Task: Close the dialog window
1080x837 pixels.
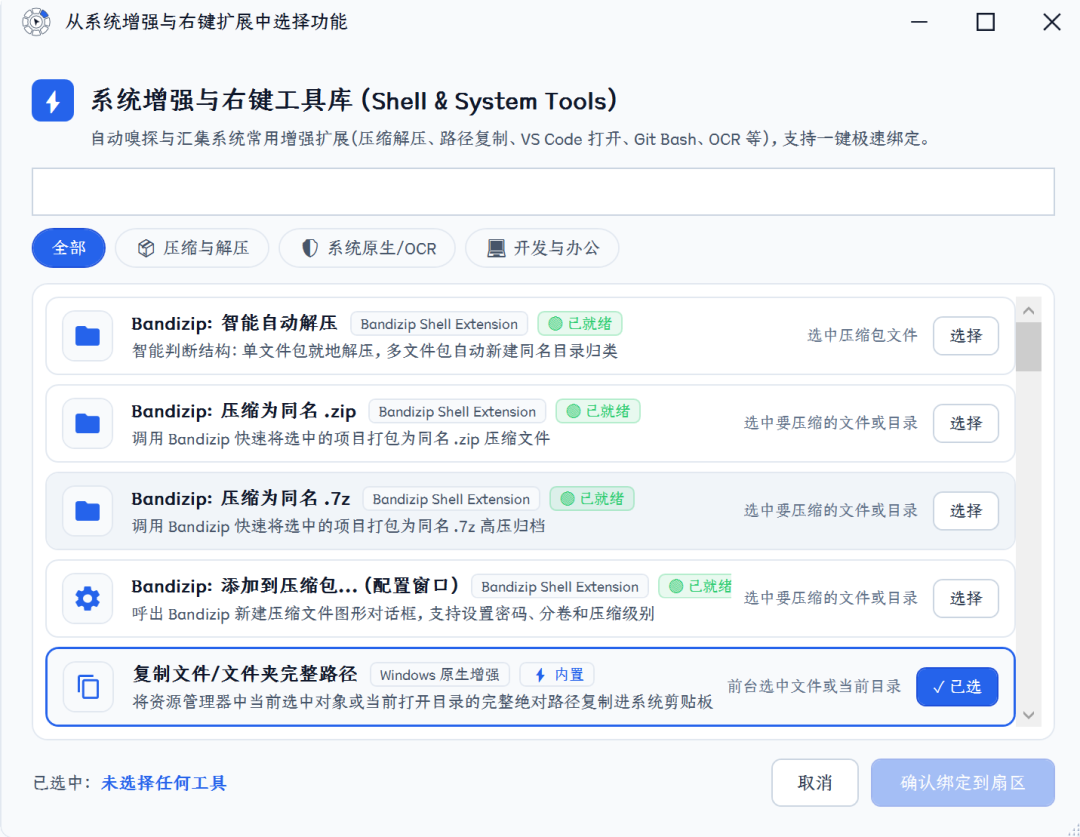Action: (x=1052, y=22)
